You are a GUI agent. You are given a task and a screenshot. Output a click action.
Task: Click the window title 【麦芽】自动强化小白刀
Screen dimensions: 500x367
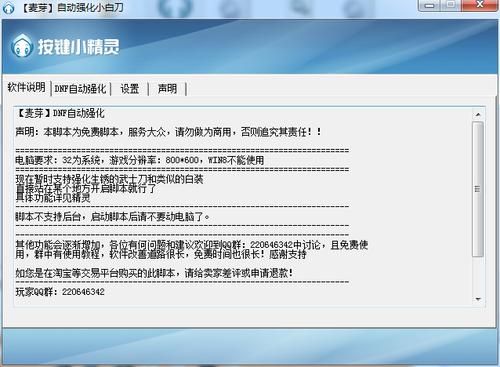click(72, 8)
